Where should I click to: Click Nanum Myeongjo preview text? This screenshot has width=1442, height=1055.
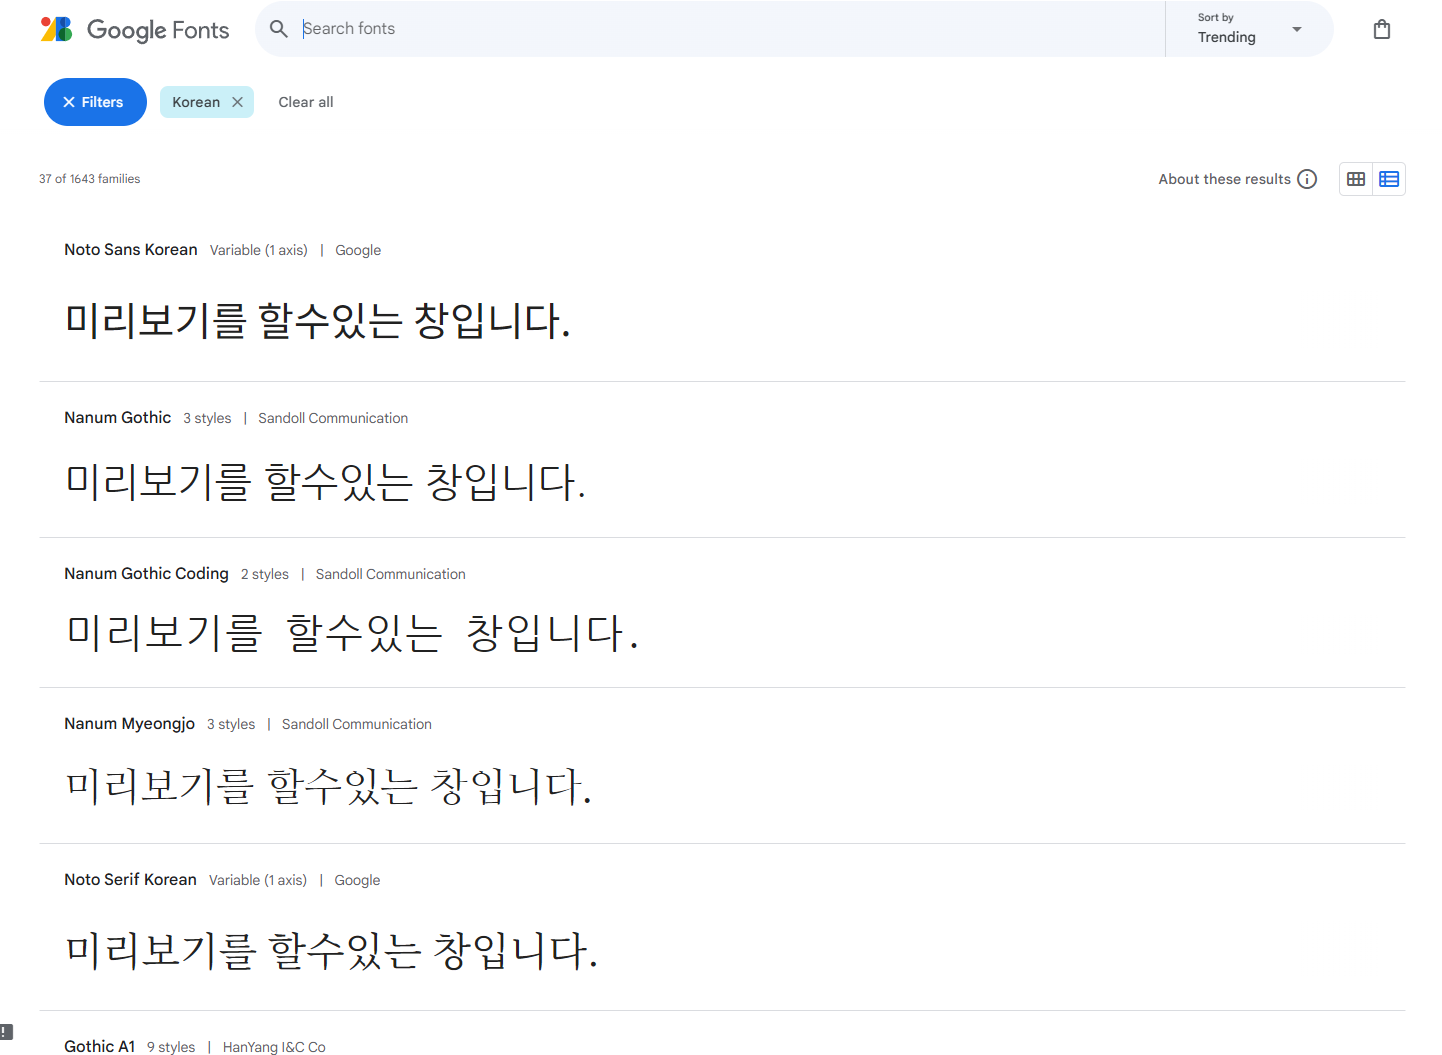329,786
